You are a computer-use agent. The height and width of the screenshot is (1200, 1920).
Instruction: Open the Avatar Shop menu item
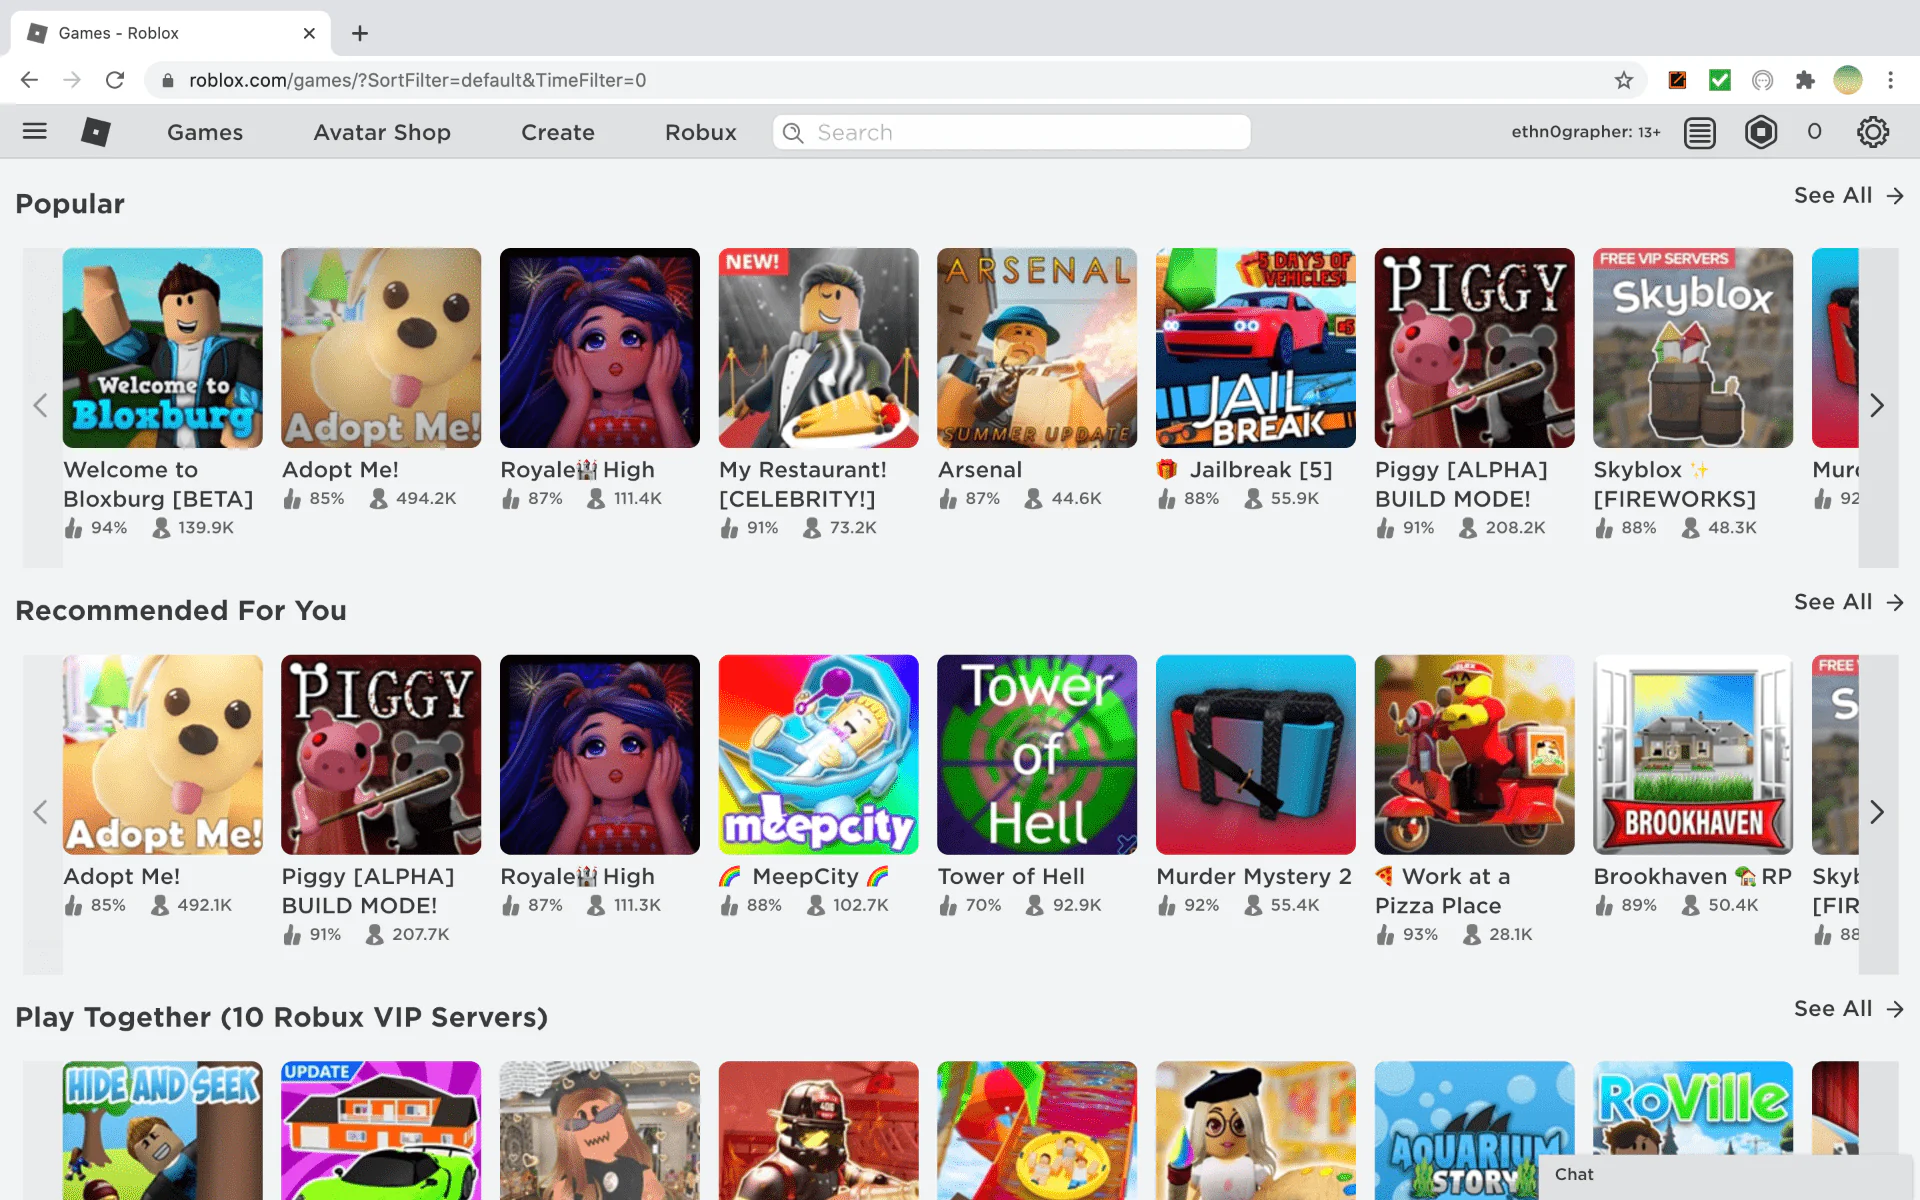(381, 132)
